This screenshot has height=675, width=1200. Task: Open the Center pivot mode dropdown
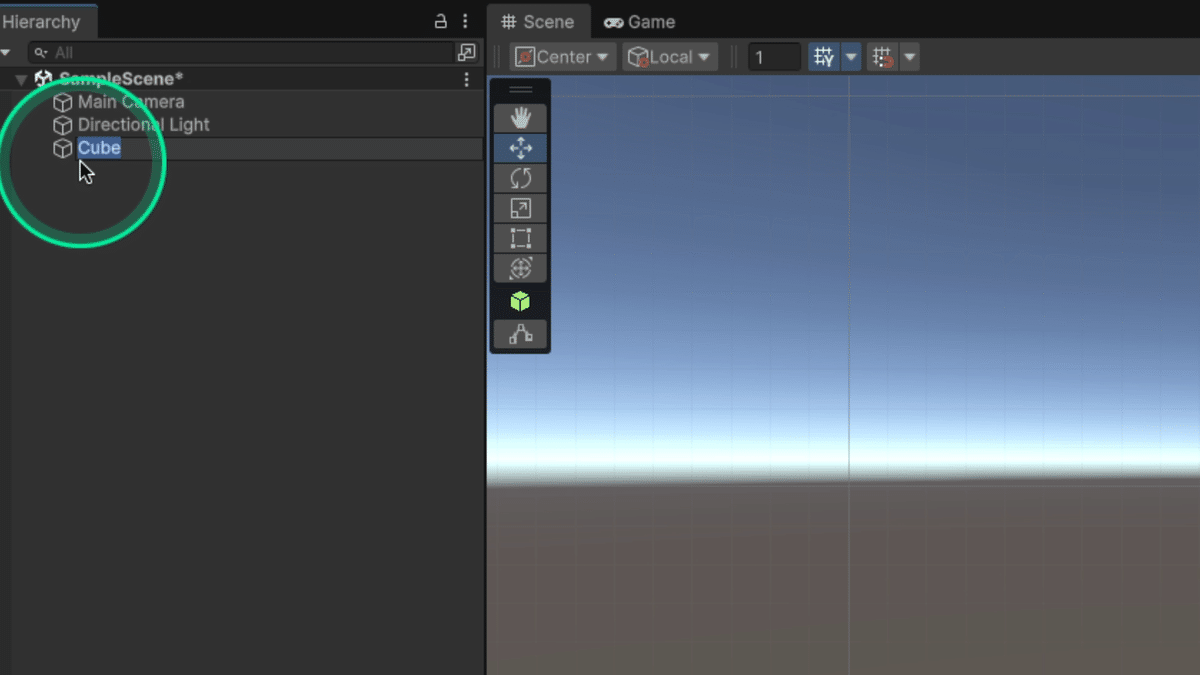coord(563,57)
